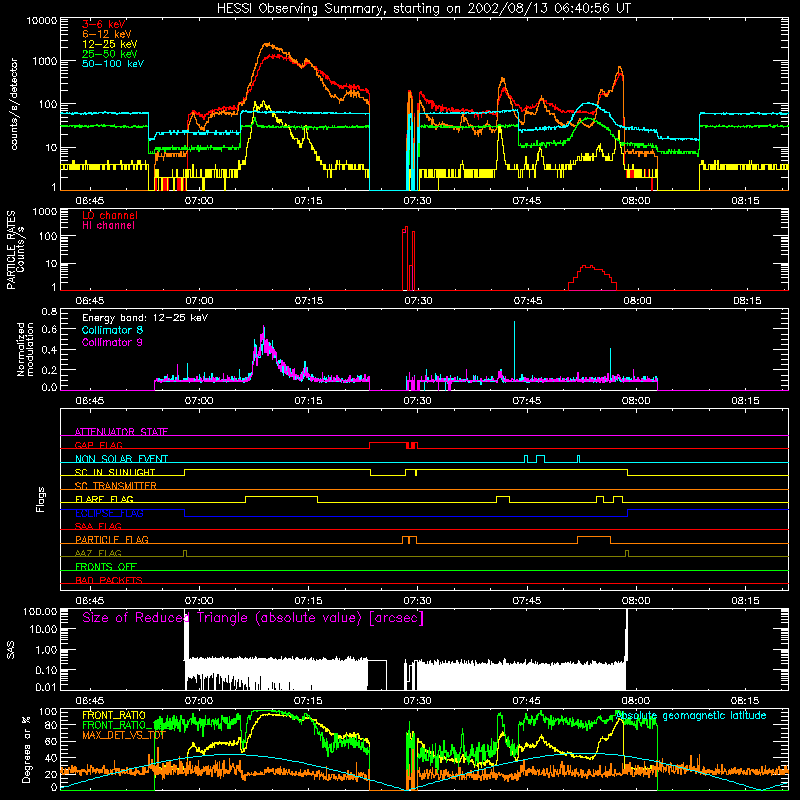The height and width of the screenshot is (800, 800).
Task: Click the 07:00 time label under the particle rates panel
Action: click(x=199, y=301)
